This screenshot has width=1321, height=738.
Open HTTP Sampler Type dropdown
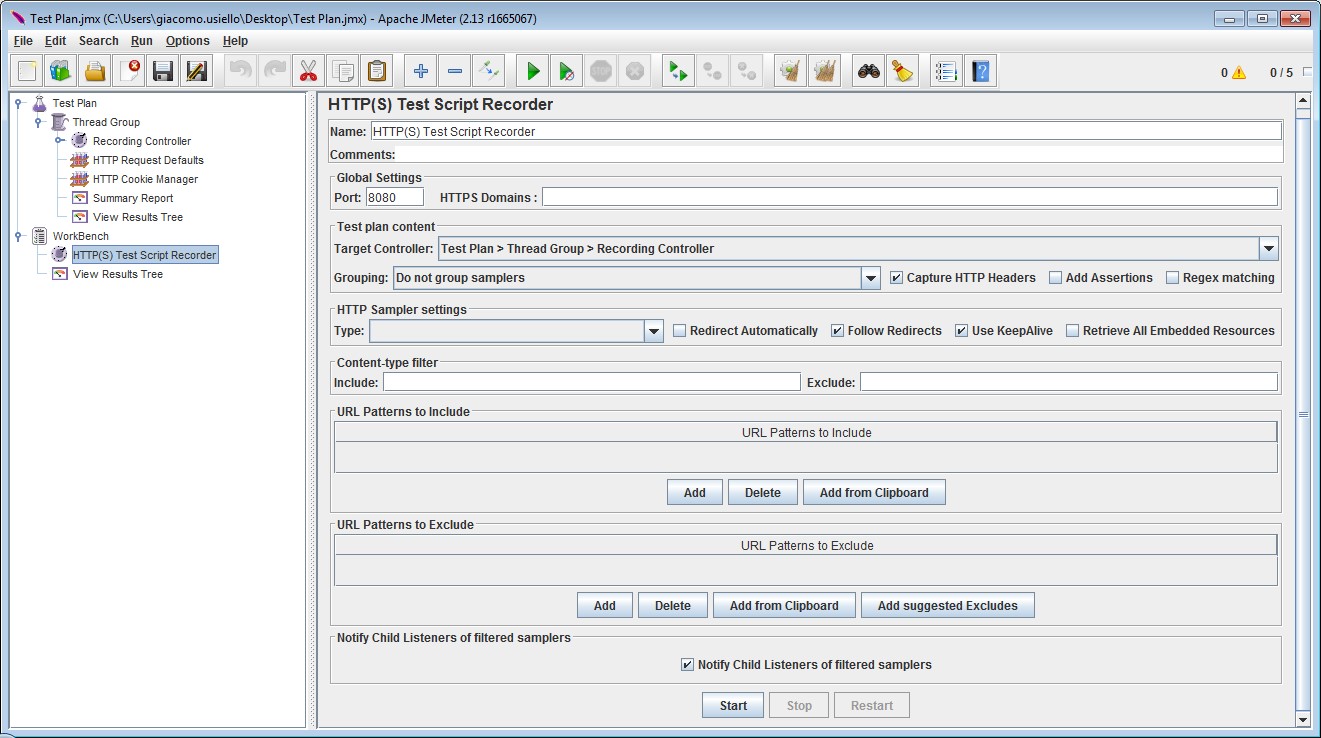(x=654, y=331)
